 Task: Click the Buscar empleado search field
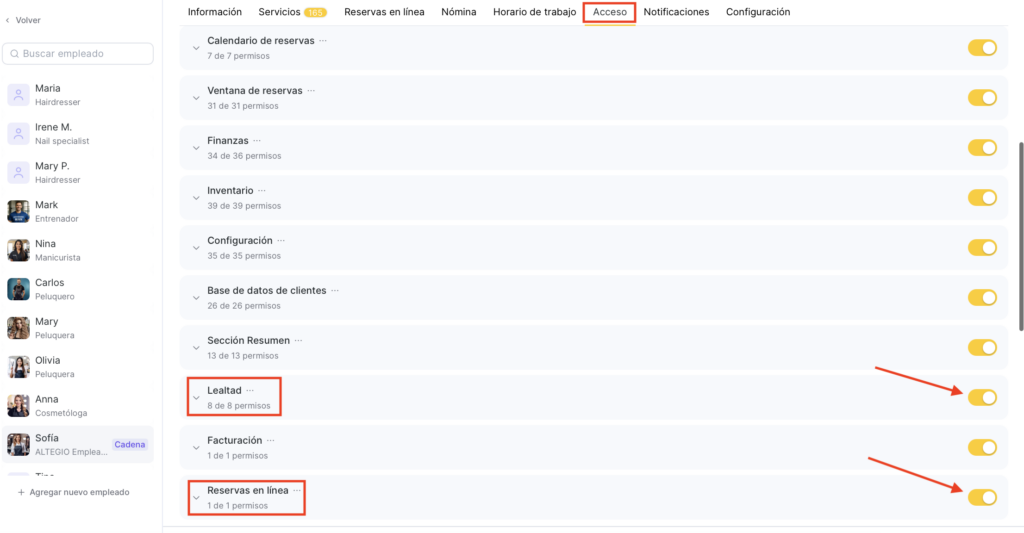coord(79,53)
